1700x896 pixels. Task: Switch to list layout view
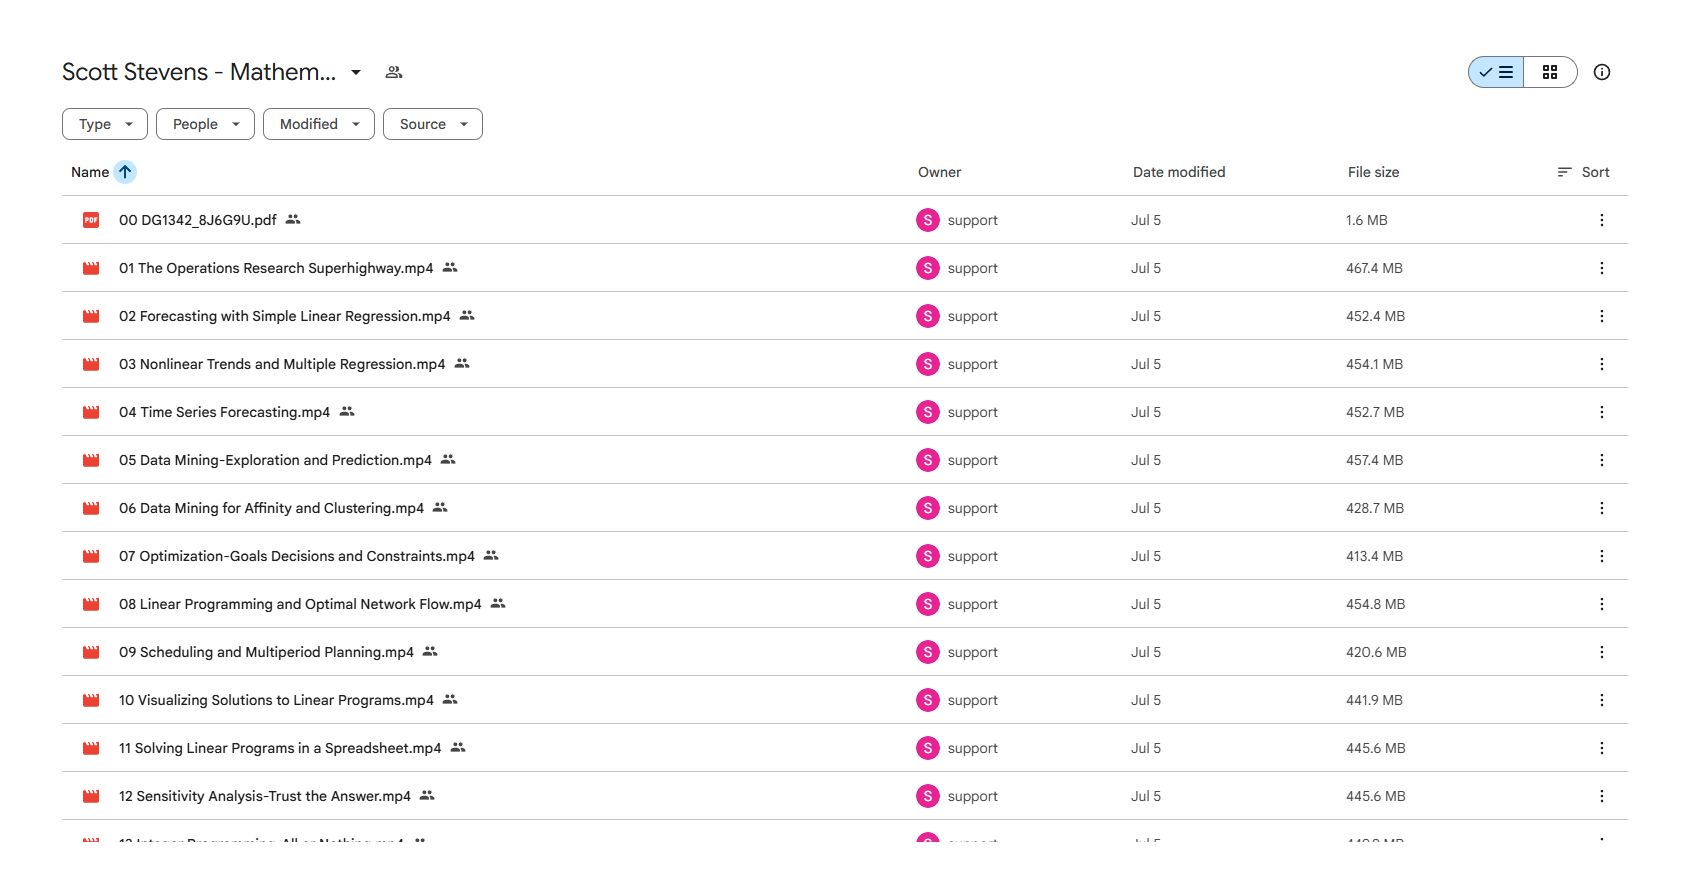1497,72
